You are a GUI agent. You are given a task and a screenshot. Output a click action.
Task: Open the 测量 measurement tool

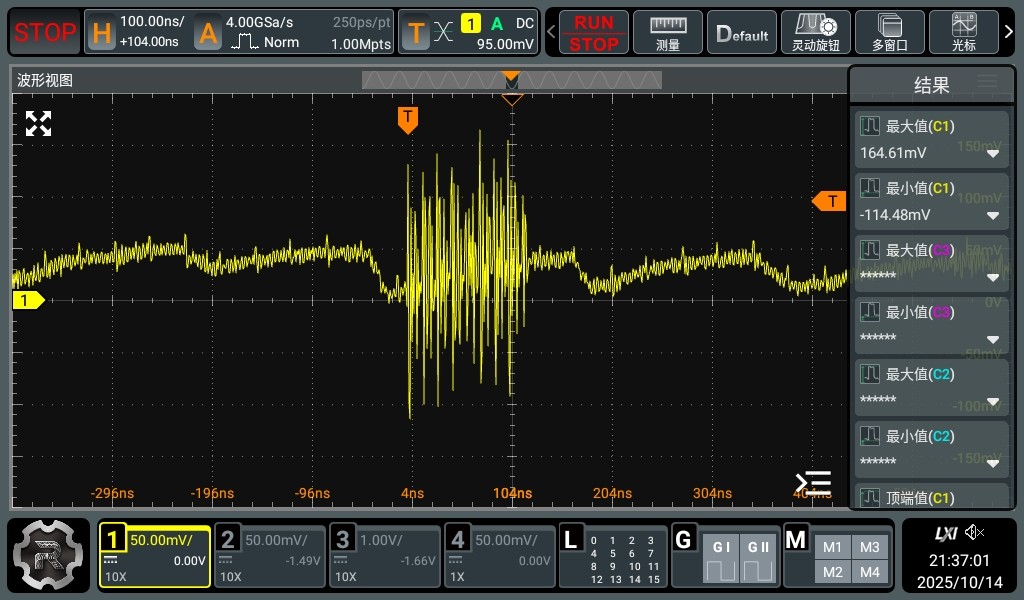pyautogui.click(x=668, y=32)
